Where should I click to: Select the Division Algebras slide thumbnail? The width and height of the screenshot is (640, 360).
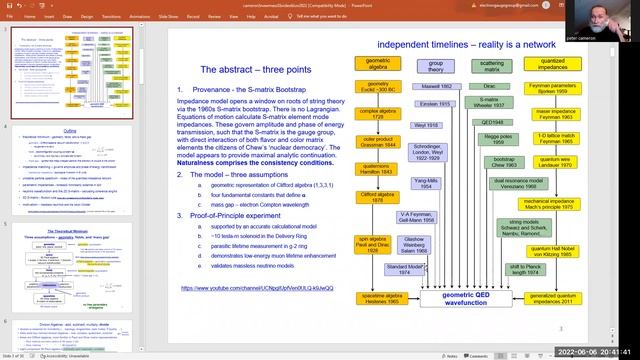(x=72, y=336)
